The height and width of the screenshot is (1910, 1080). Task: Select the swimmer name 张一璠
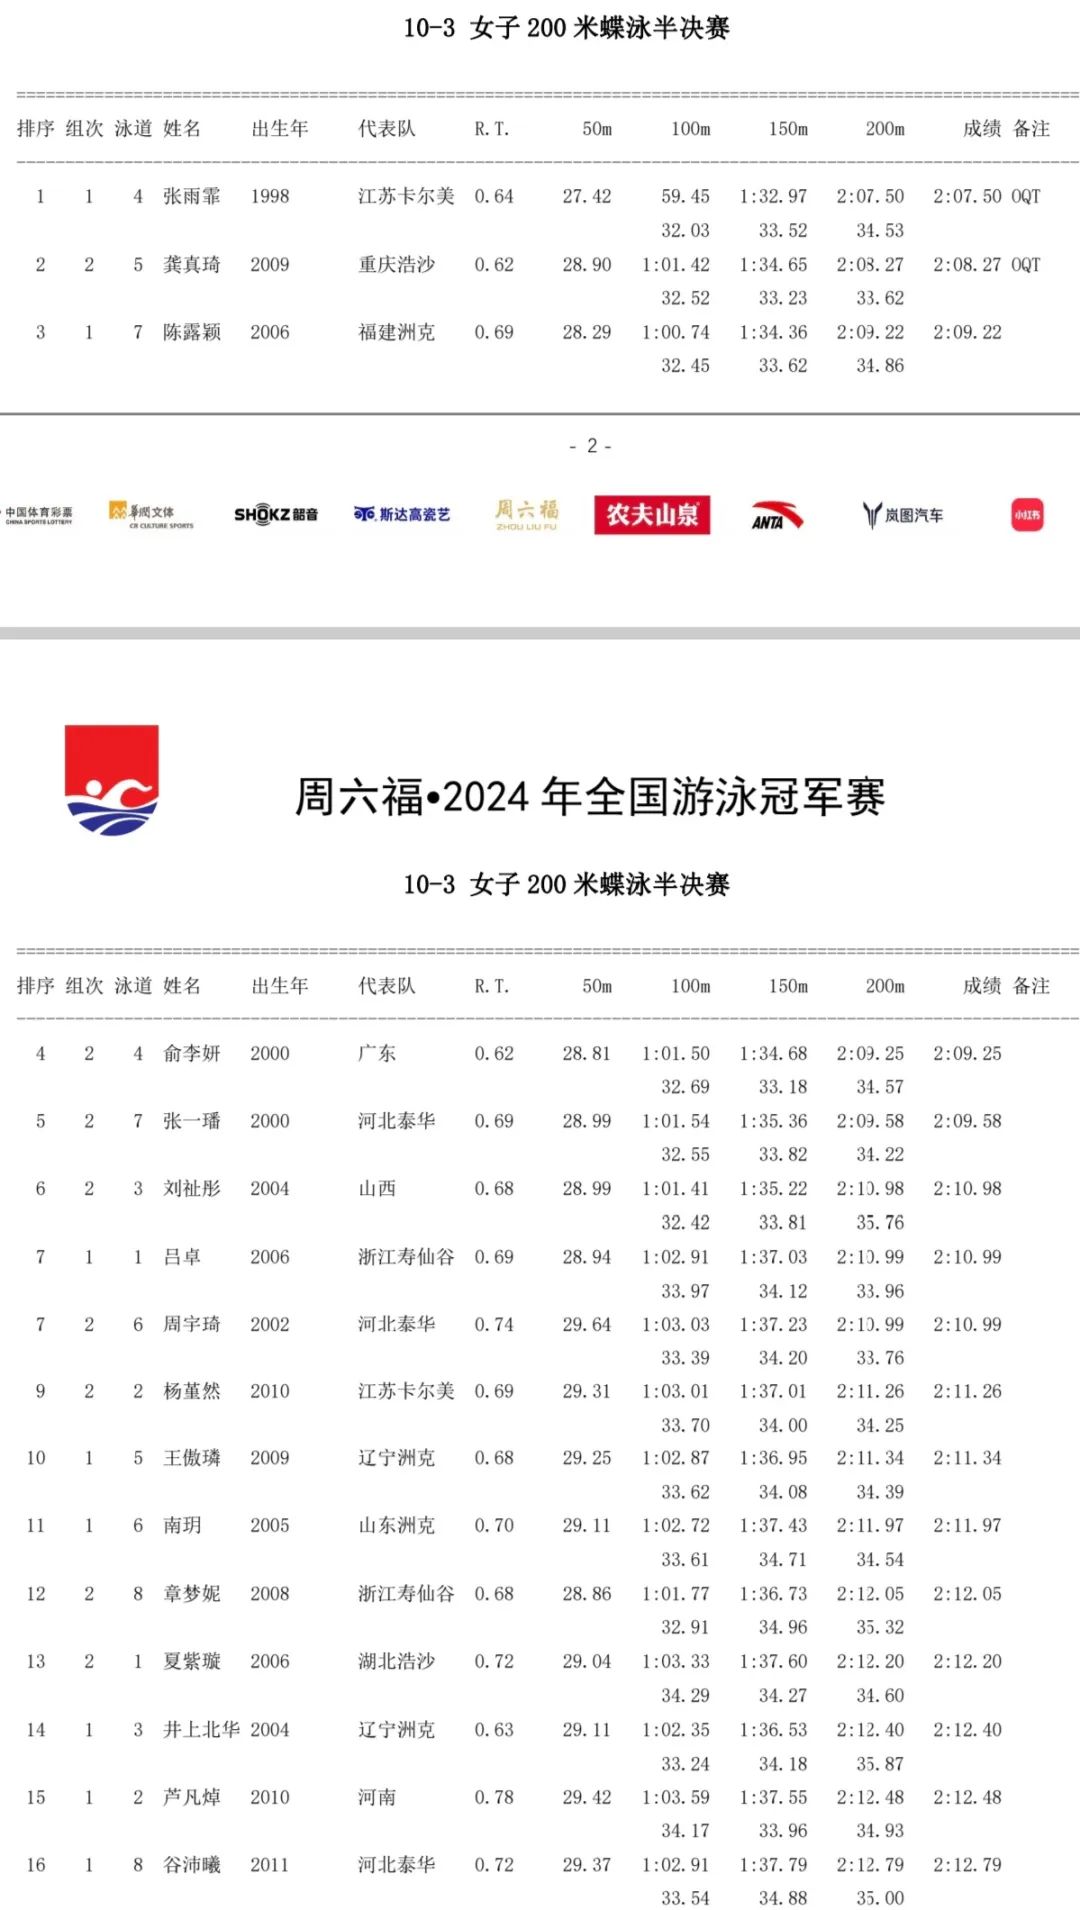192,1121
